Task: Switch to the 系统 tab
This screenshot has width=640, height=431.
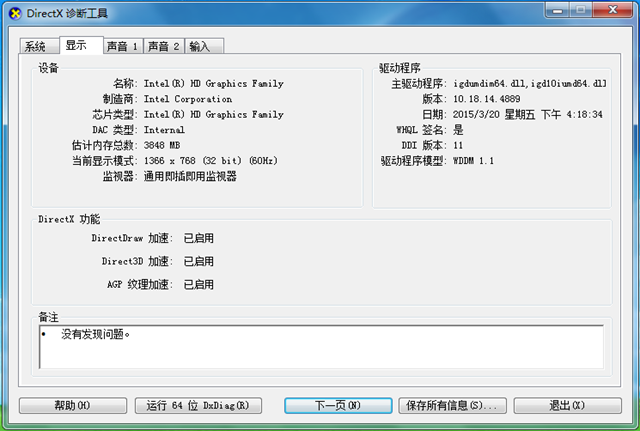Action: (x=36, y=46)
